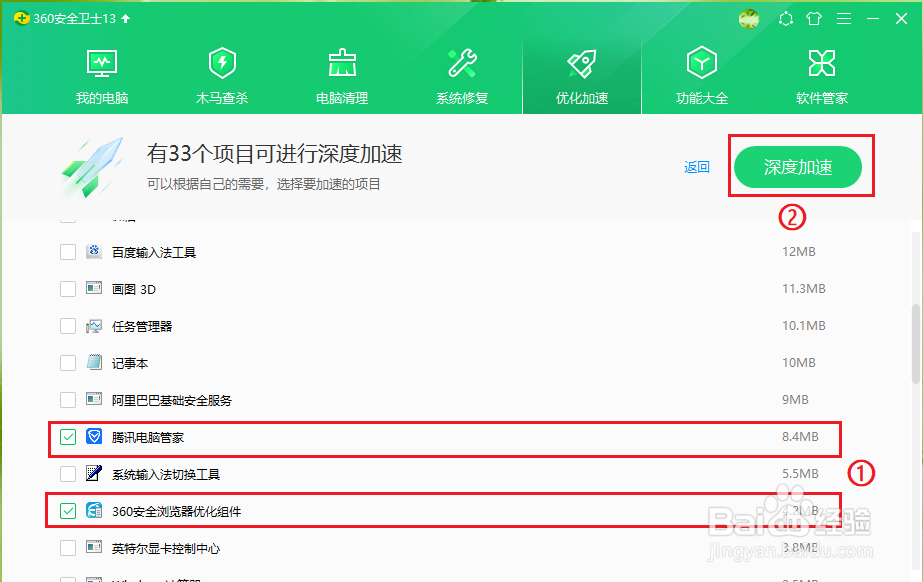Click the 深度加速 button
Viewport: 923px width, 582px height.
pos(798,167)
